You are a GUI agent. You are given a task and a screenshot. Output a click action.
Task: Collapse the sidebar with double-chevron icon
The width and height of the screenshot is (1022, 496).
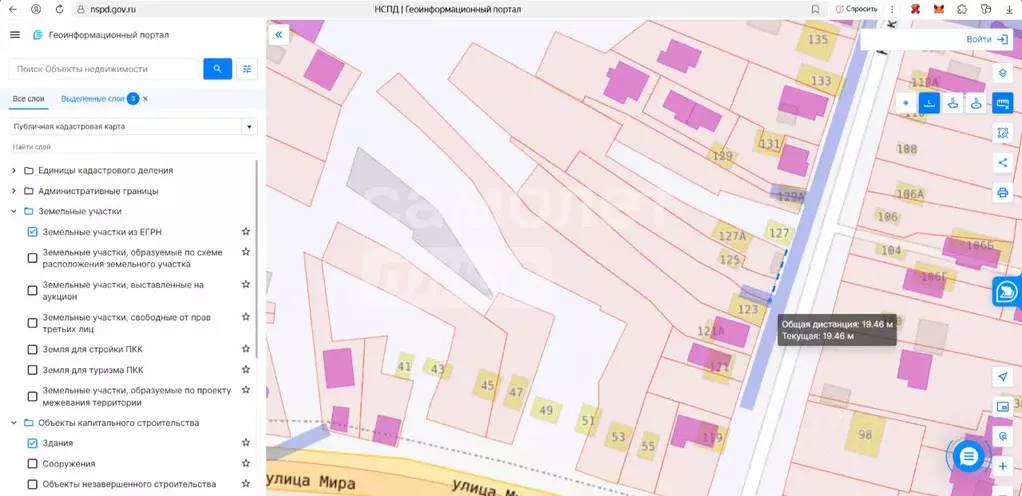pos(278,35)
